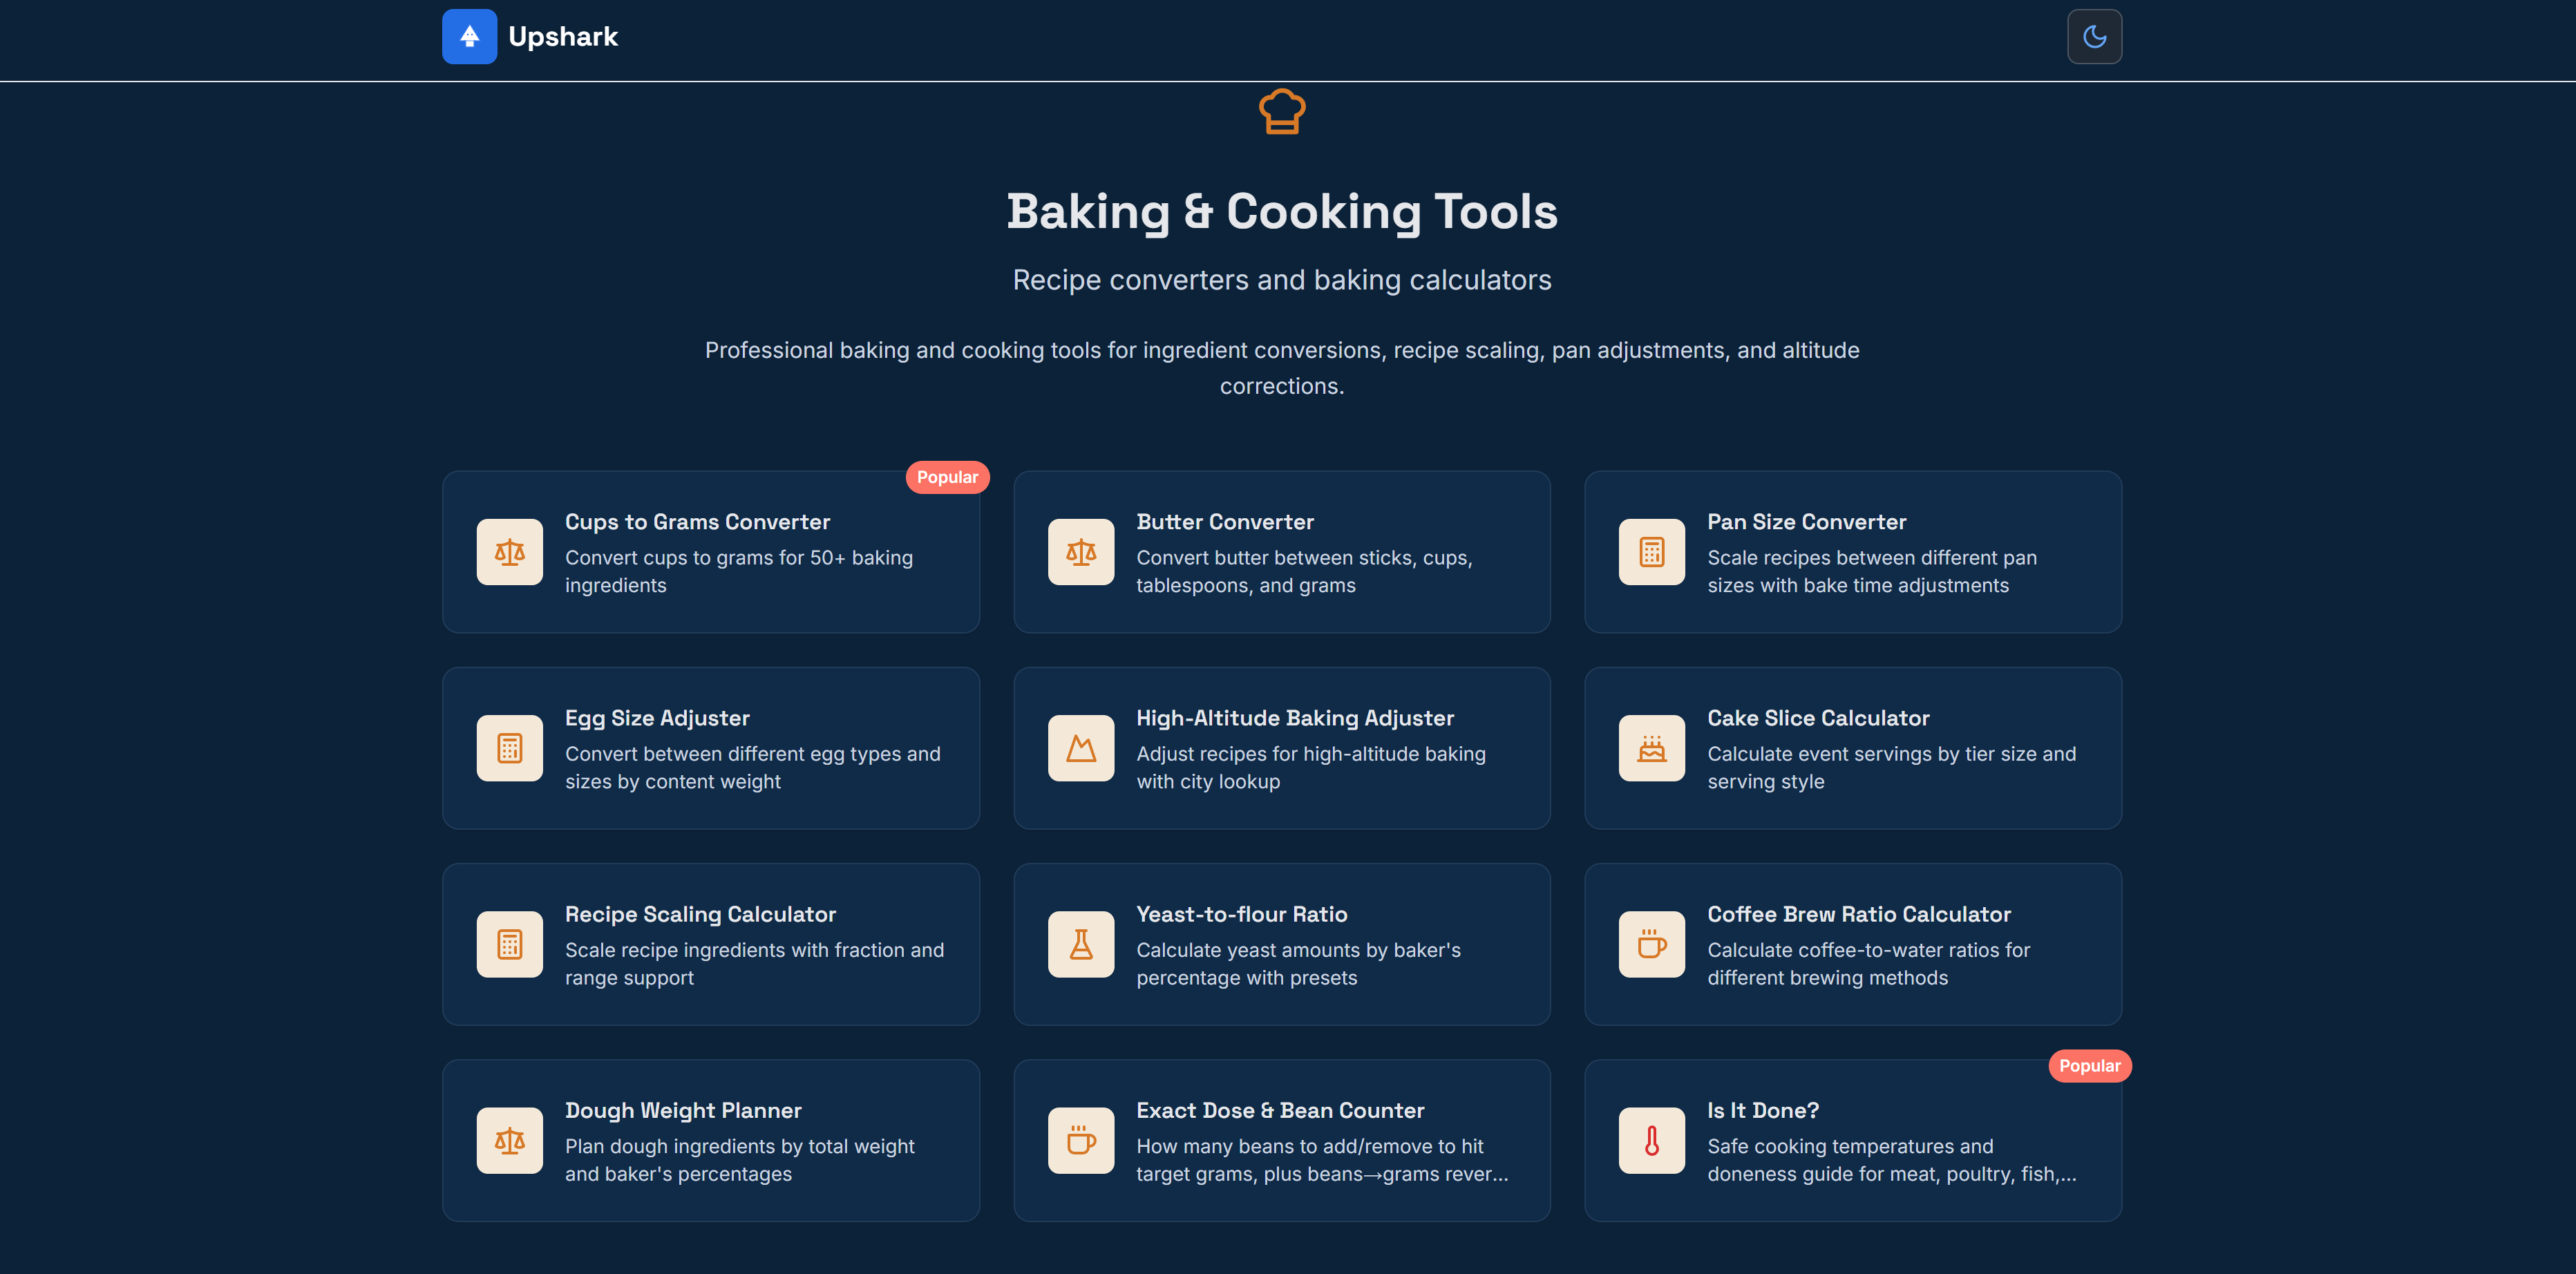This screenshot has height=1274, width=2576.
Task: Click the thermometer icon for Is It Done?
Action: point(1651,1140)
